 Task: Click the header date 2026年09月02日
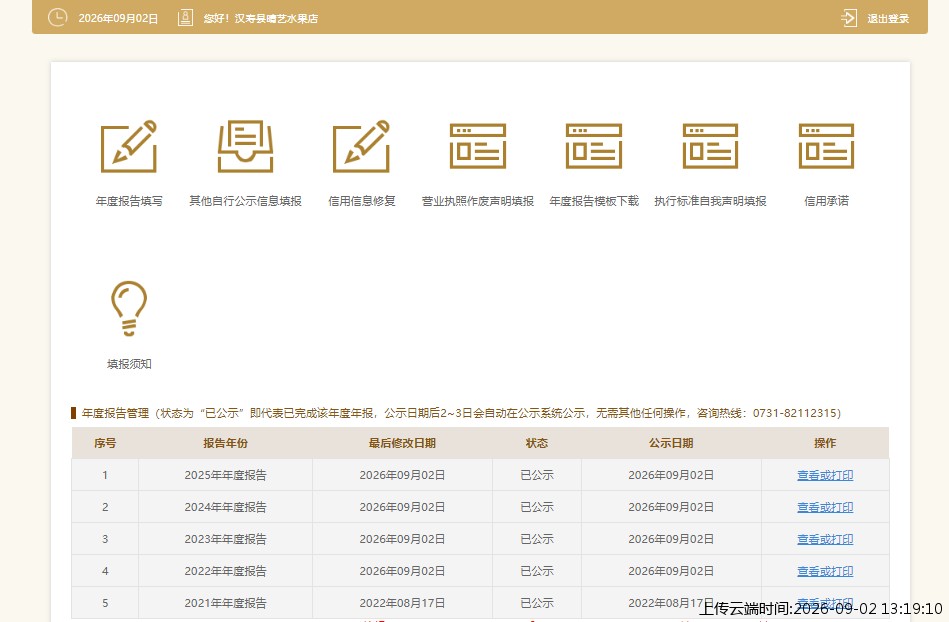click(x=118, y=18)
